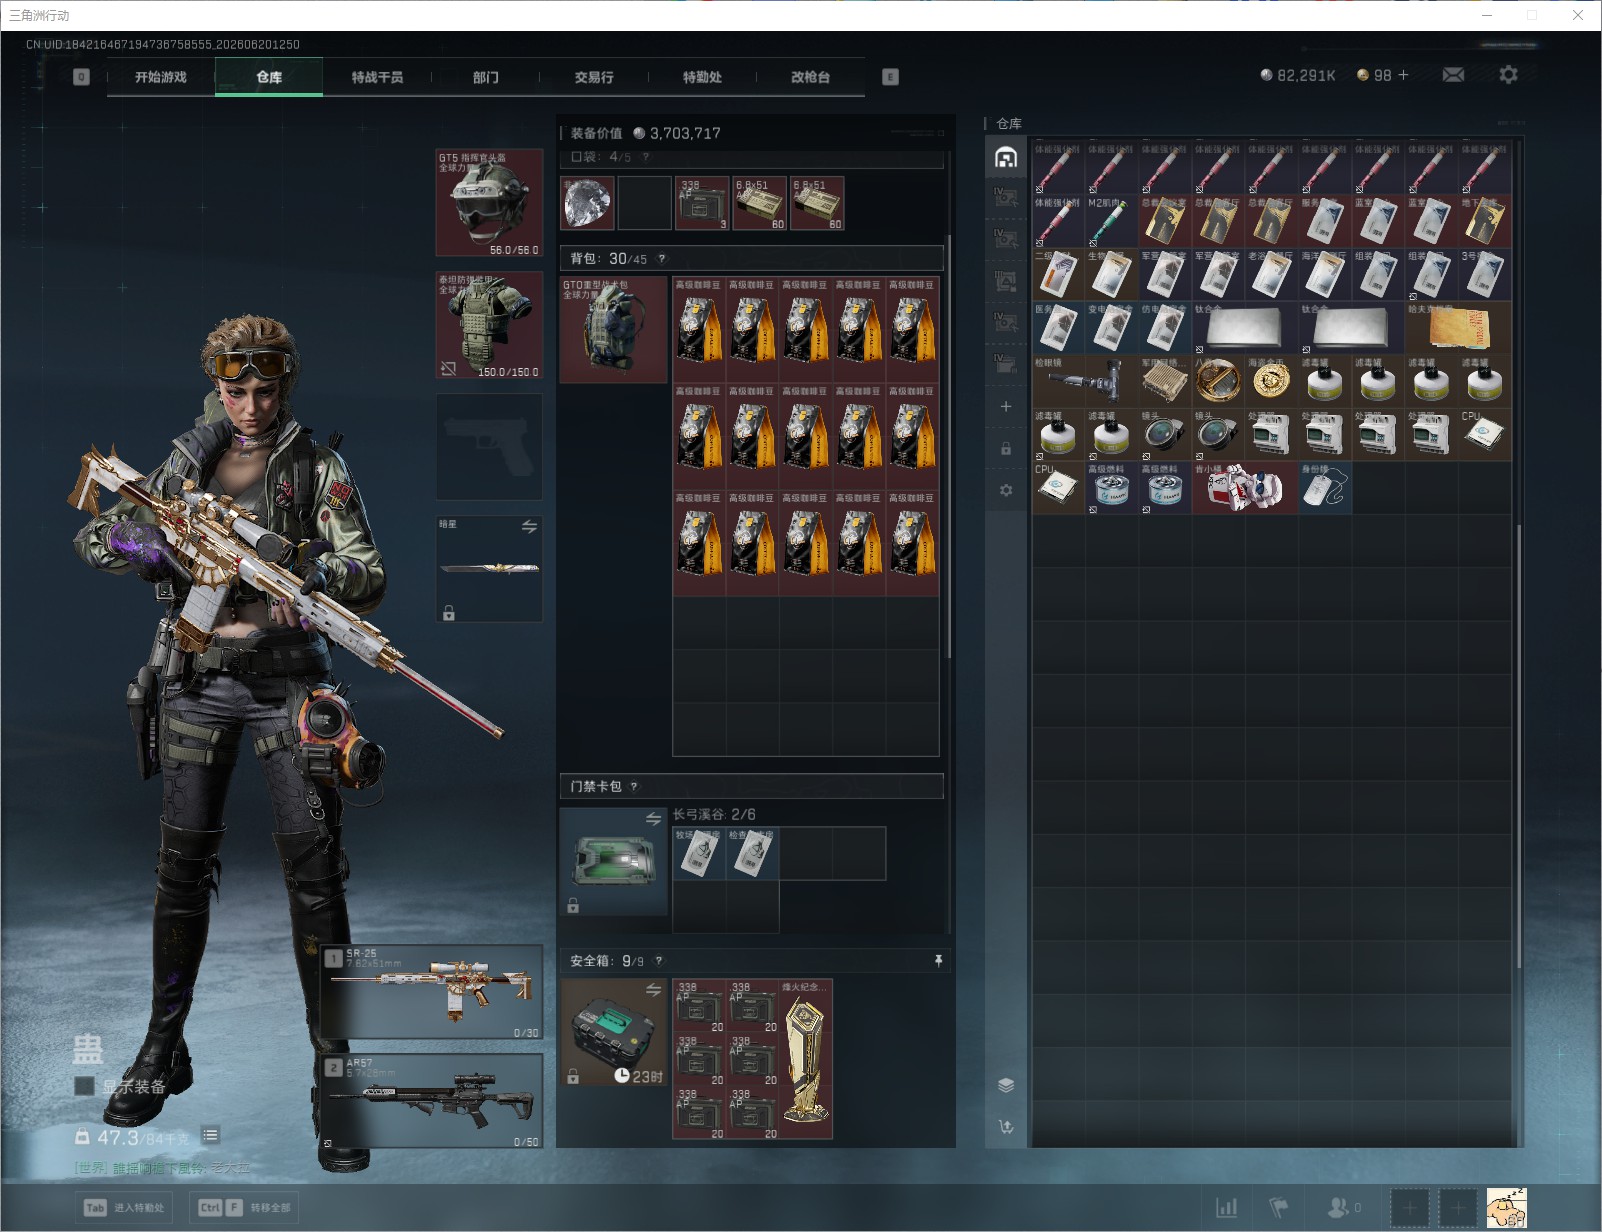This screenshot has width=1602, height=1232.
Task: Click the 长弓溪谷: 2/6 label
Action: 714,815
